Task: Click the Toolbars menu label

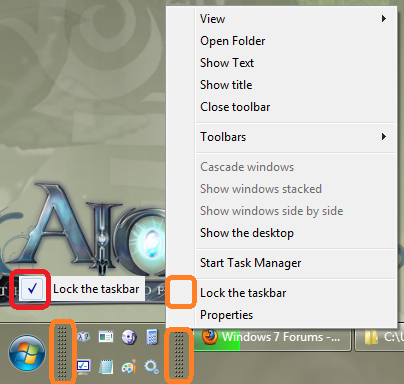Action: (x=223, y=137)
